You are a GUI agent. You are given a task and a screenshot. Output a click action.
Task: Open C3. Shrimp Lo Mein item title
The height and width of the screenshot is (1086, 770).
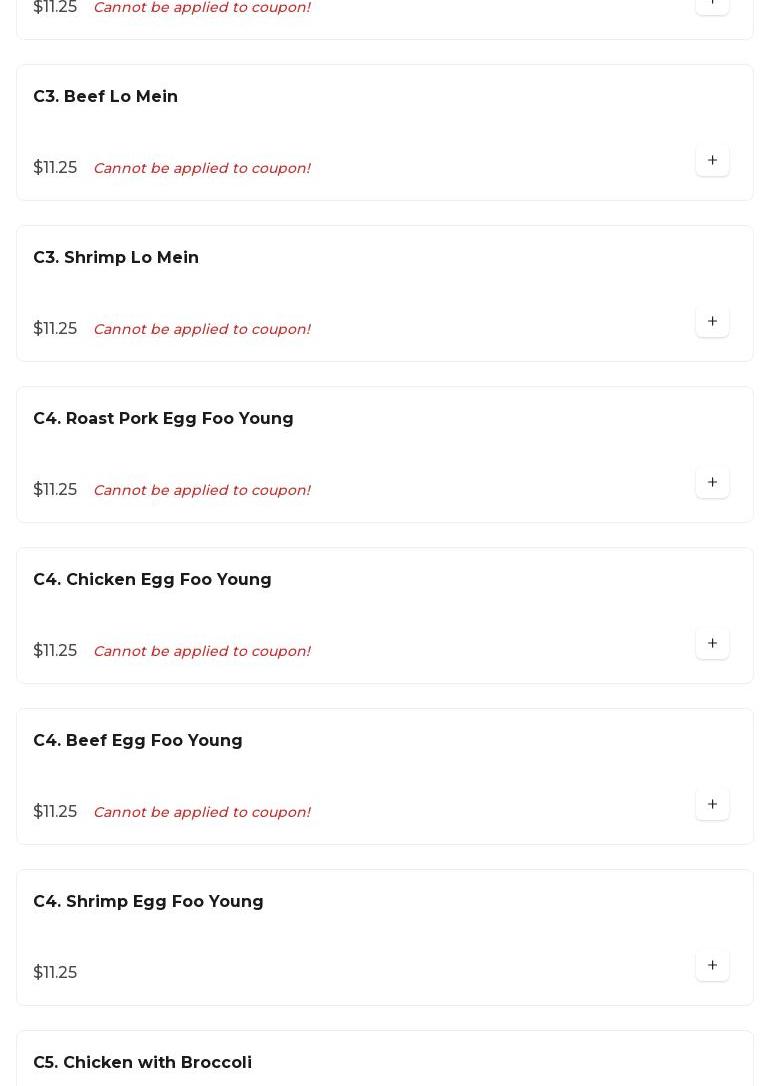click(x=116, y=258)
